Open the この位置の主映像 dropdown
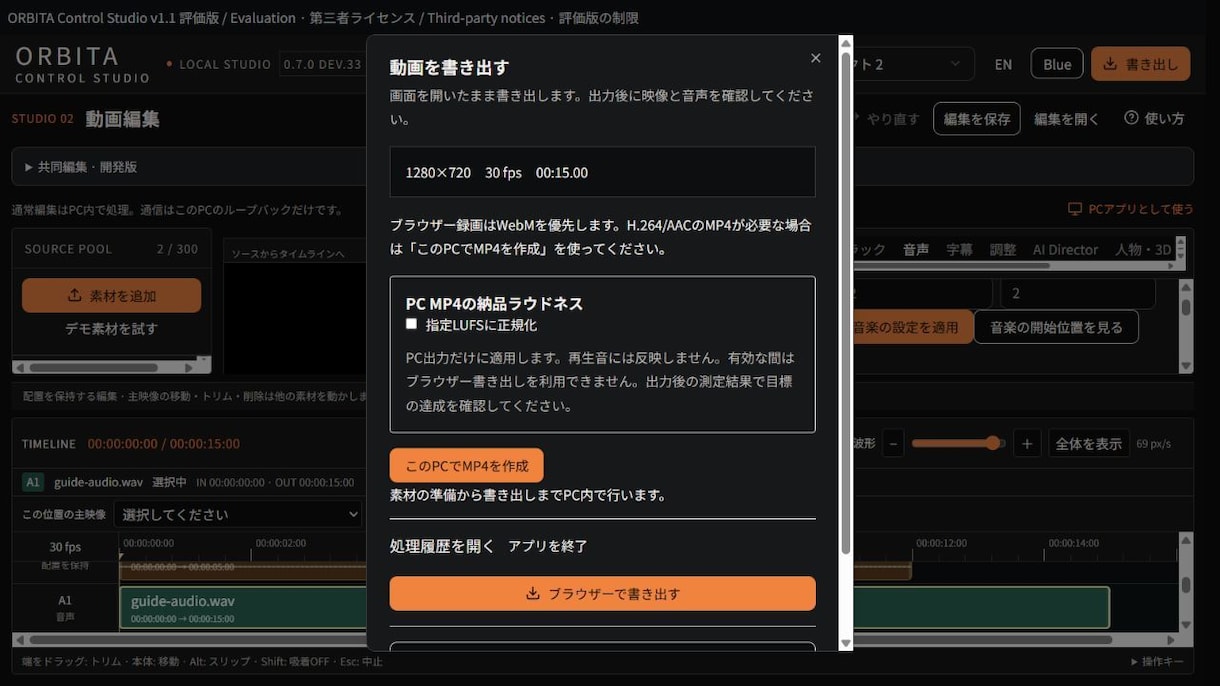This screenshot has height=686, width=1220. point(237,514)
